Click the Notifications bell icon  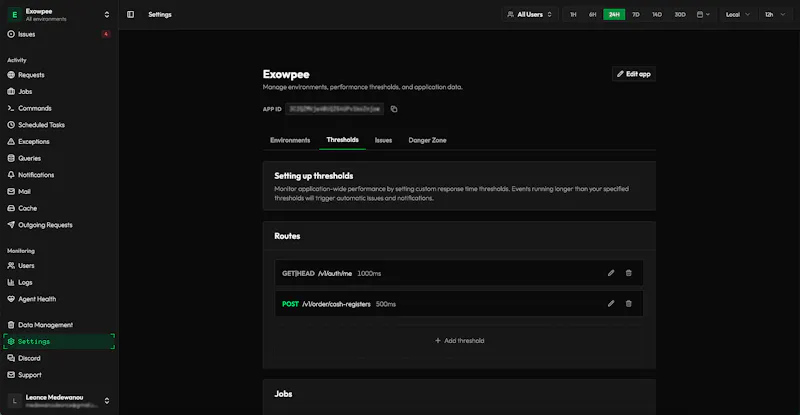11,175
